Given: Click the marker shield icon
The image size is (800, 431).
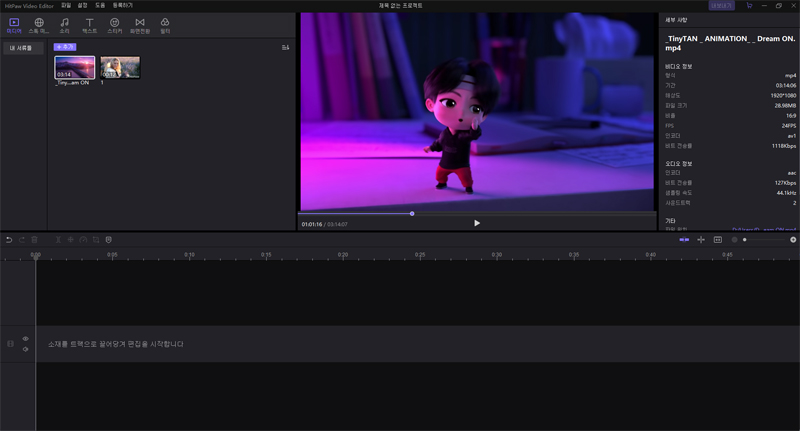Looking at the screenshot, I should [x=109, y=240].
